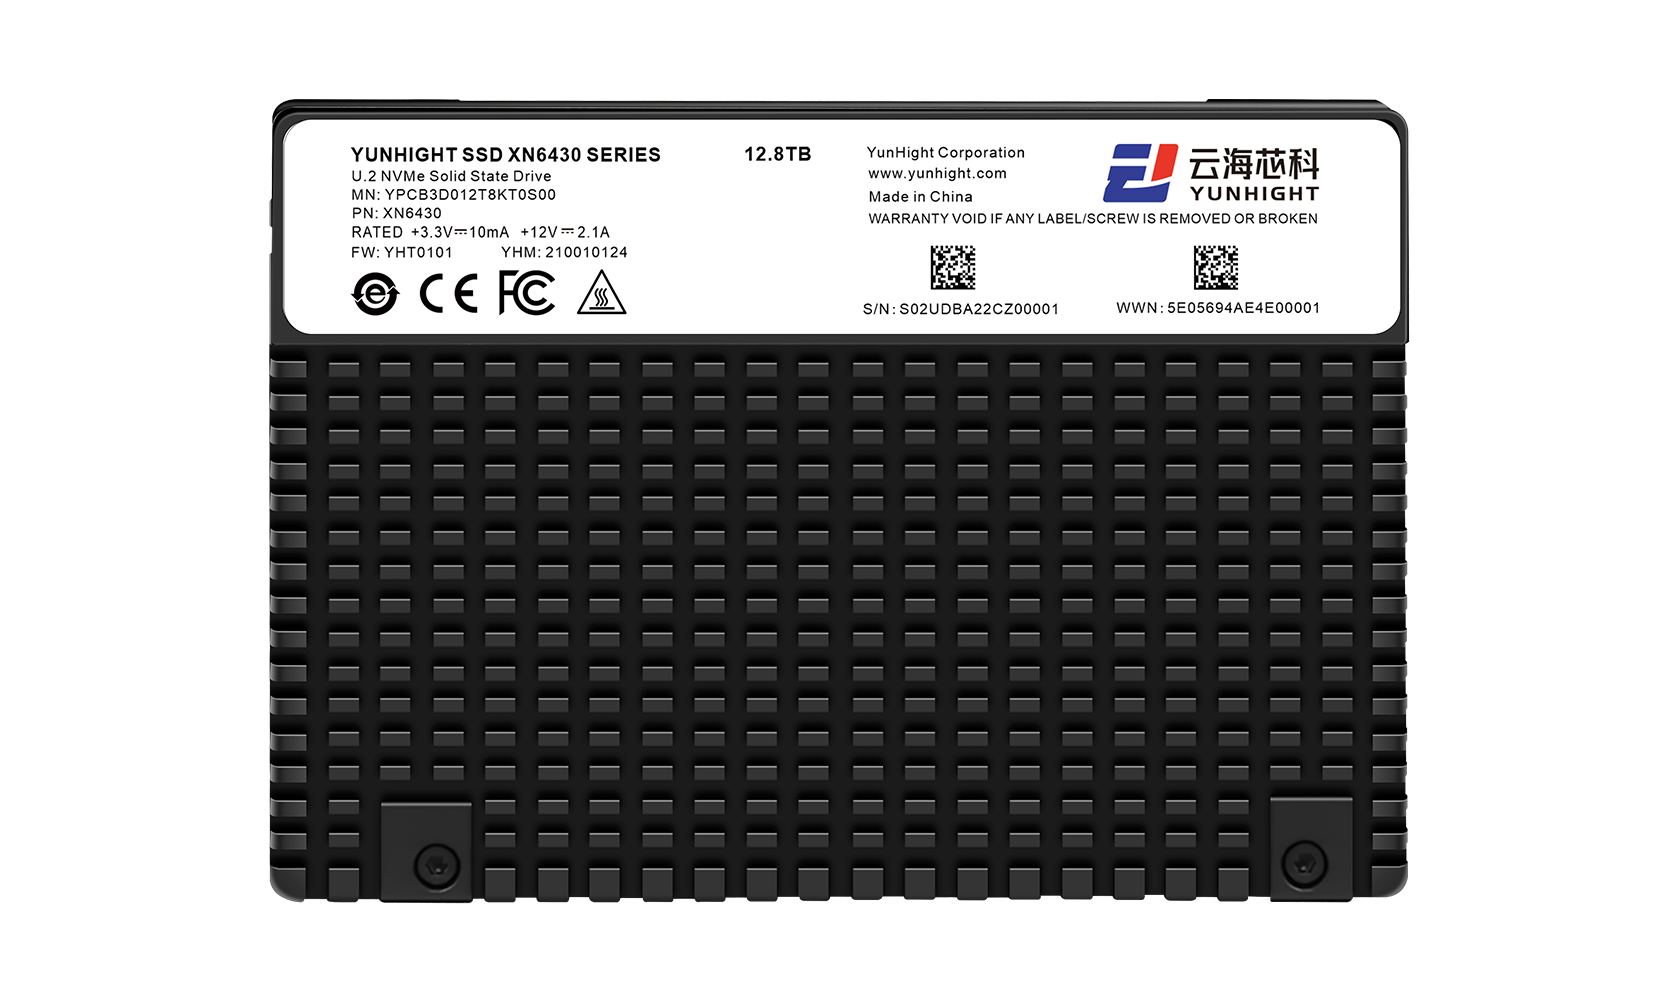Switch to the U.2 NVMe Solid State Drive label
The width and height of the screenshot is (1657, 1003).
click(x=450, y=175)
